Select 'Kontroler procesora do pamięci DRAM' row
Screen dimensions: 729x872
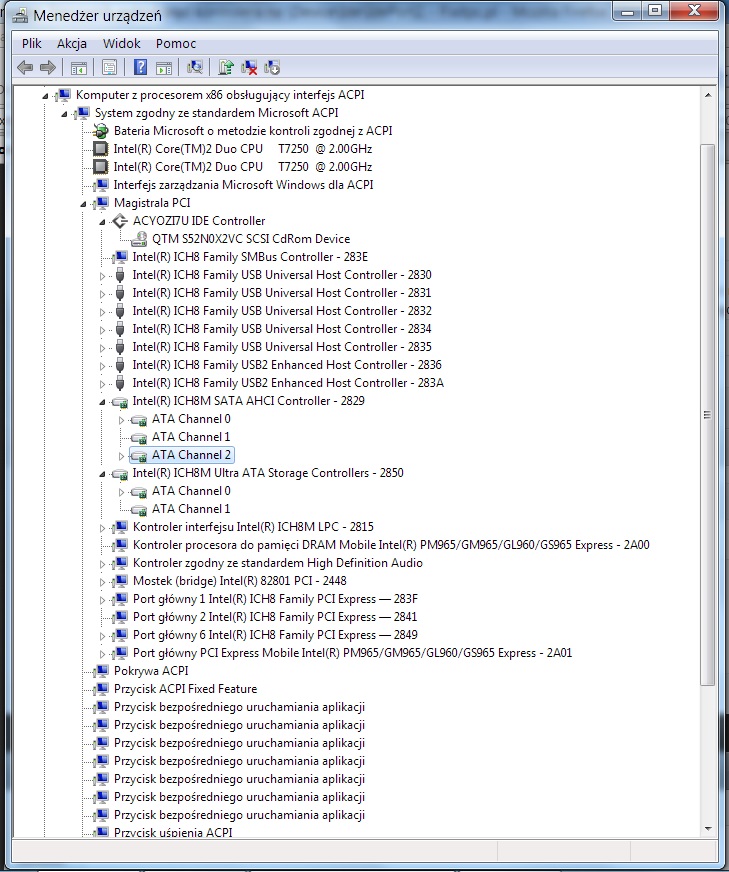(x=391, y=545)
